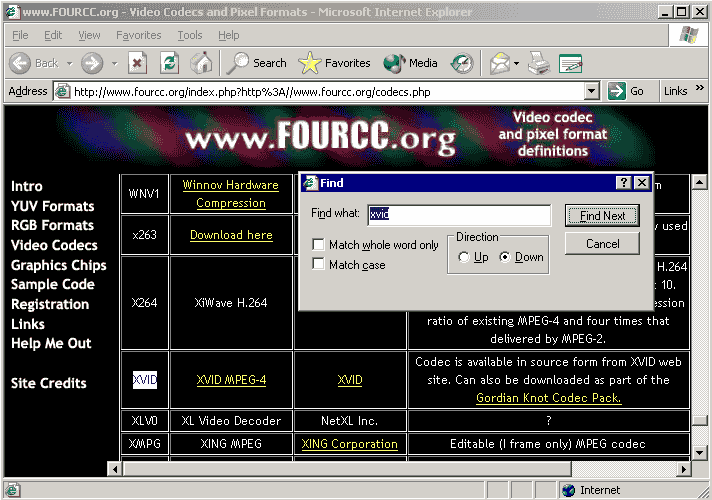Image resolution: width=712 pixels, height=500 pixels.
Task: Close the Find dialog with X
Action: click(642, 183)
